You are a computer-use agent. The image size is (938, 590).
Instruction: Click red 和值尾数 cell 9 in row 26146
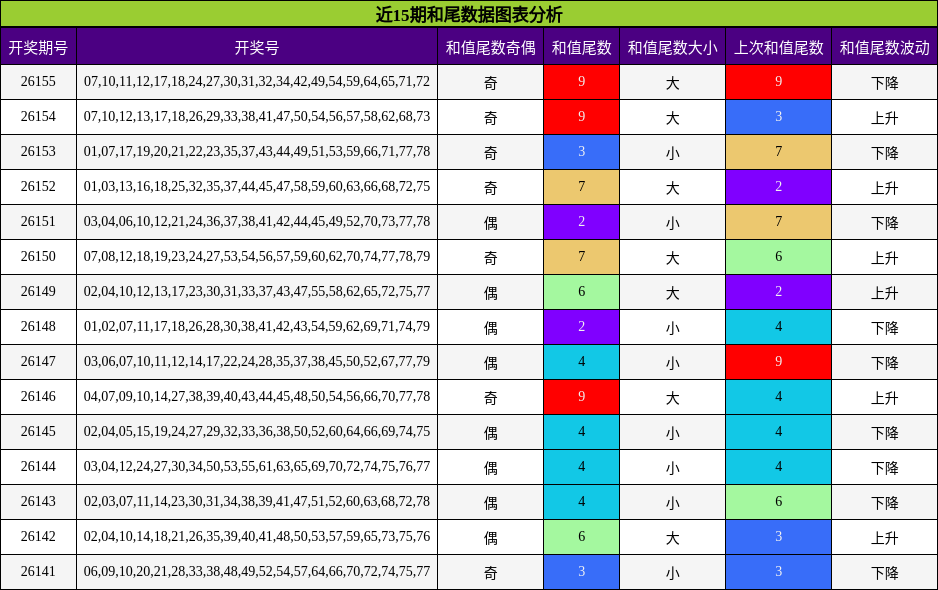tap(581, 397)
